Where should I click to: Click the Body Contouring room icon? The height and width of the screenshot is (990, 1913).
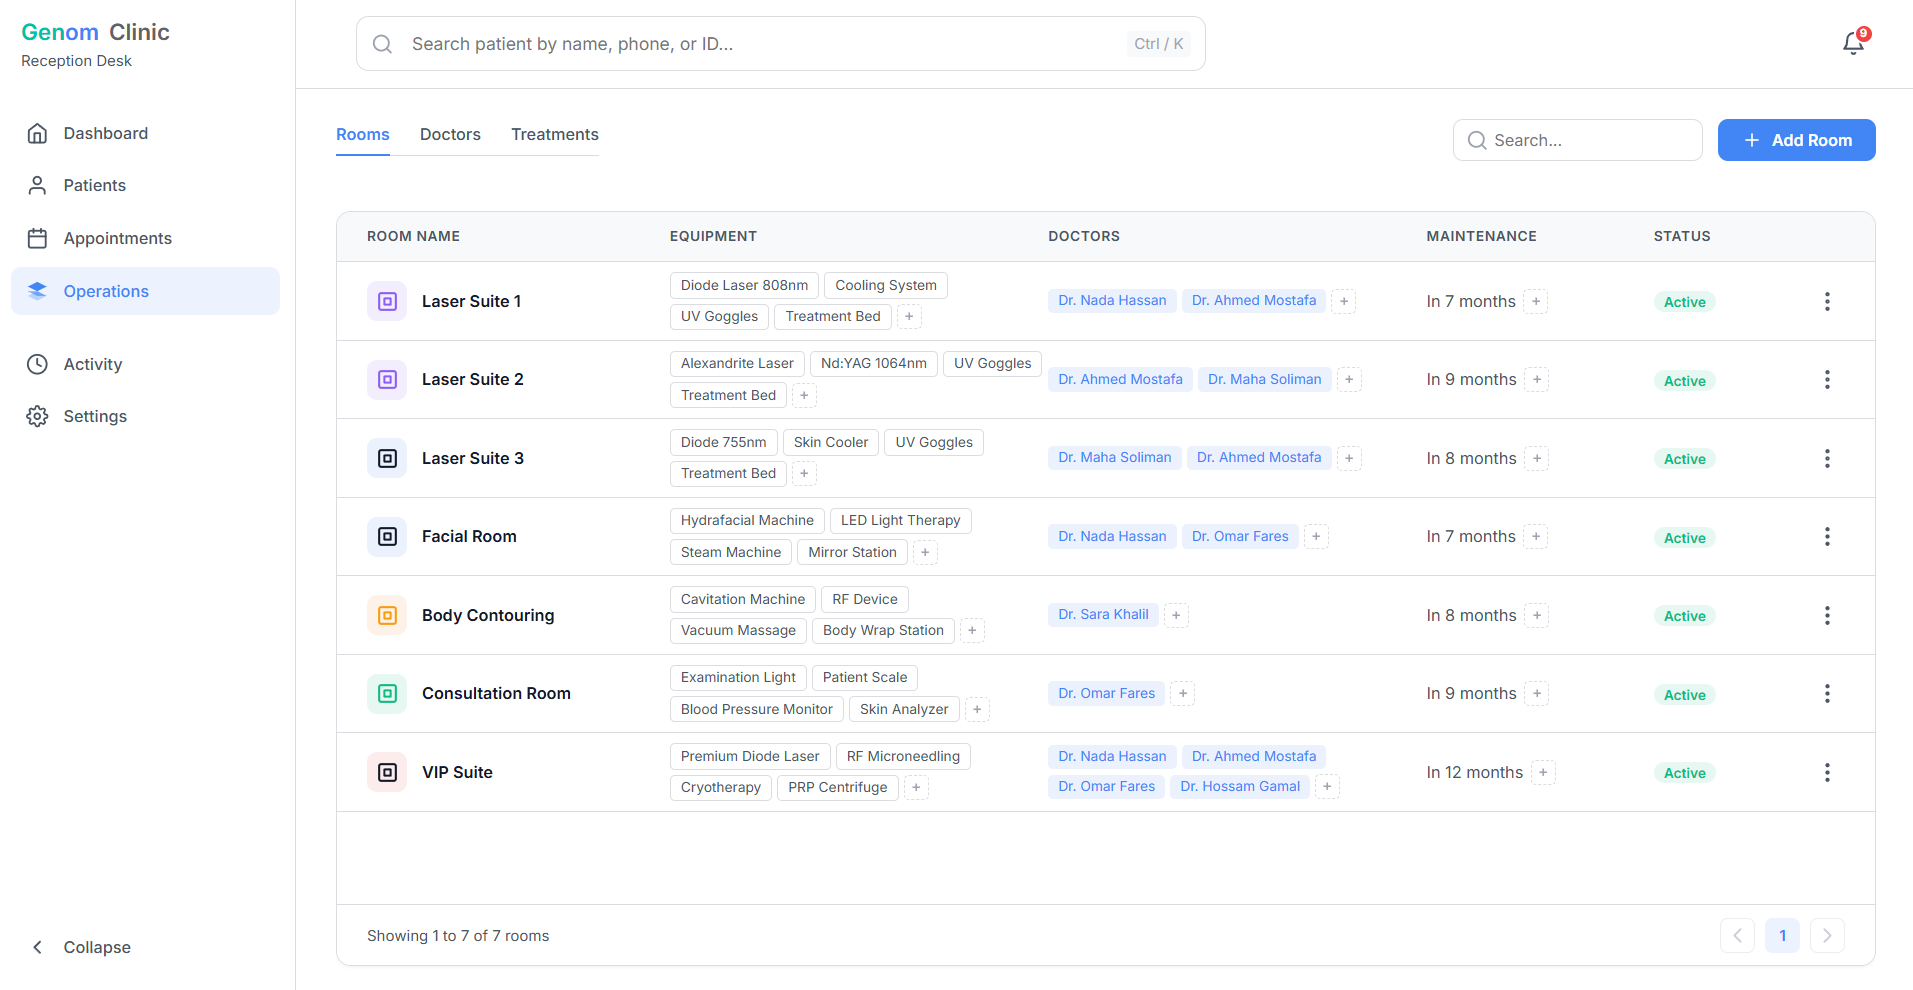pos(387,615)
